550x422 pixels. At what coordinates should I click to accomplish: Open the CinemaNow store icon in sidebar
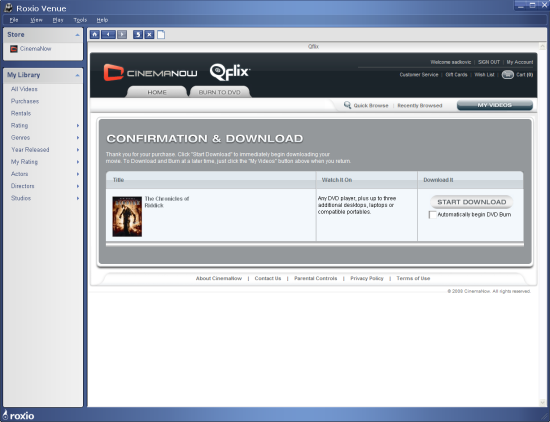pyautogui.click(x=14, y=49)
